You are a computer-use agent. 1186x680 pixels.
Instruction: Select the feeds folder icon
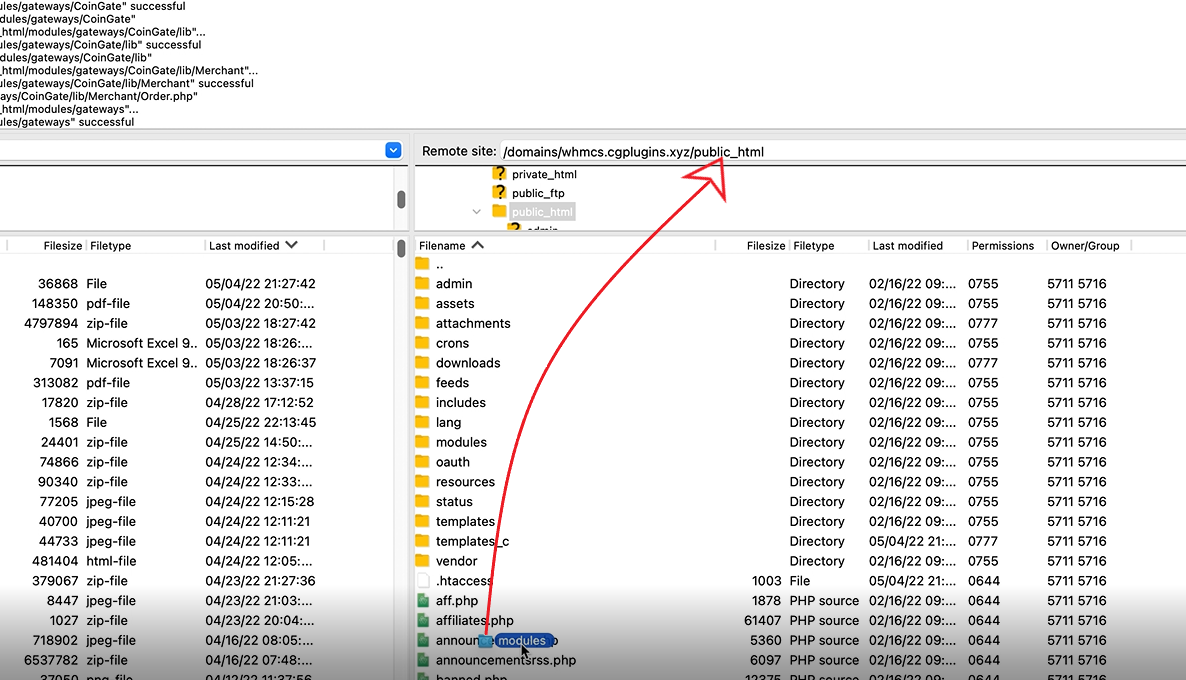[x=422, y=383]
